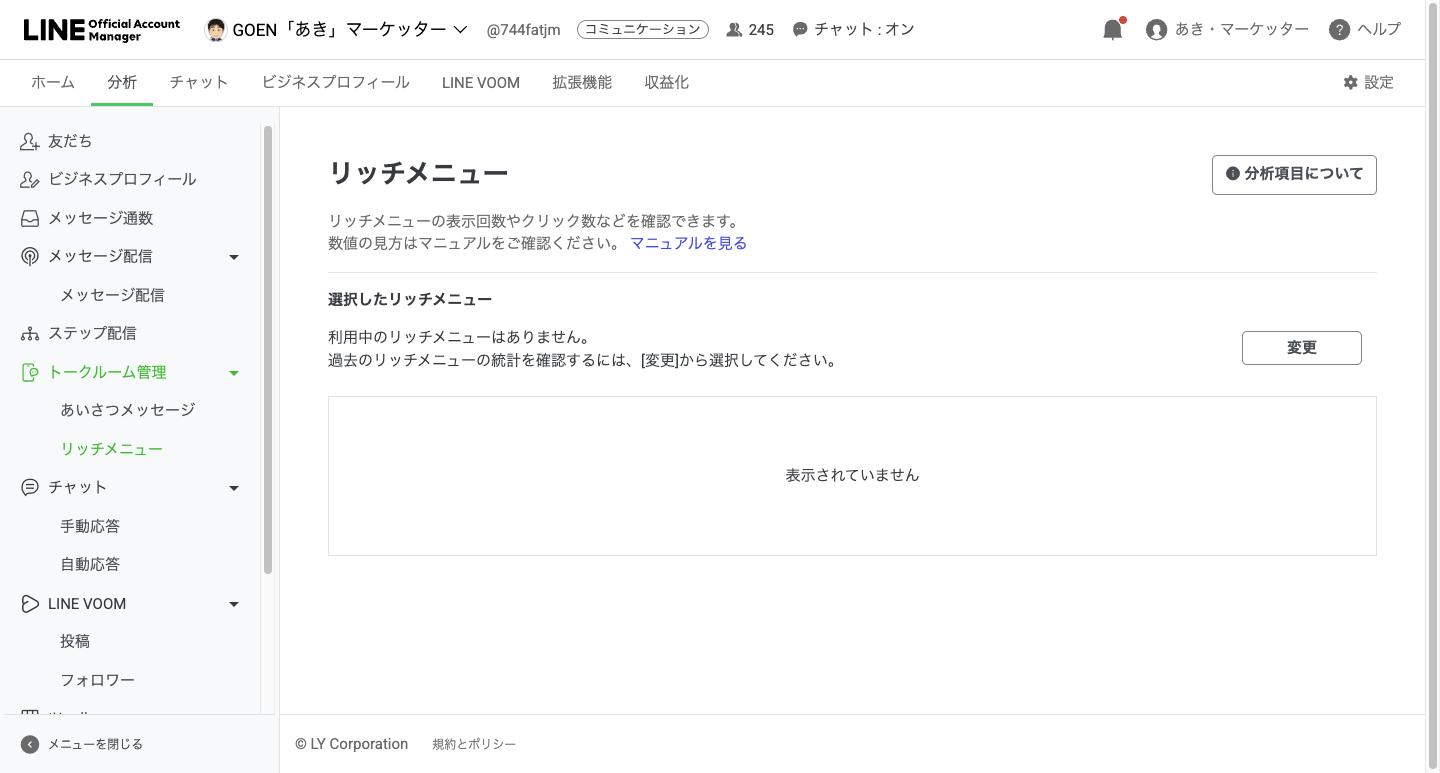The width and height of the screenshot is (1440, 773).
Task: Click the メッセージ通数 inbox icon
Action: tap(30, 218)
